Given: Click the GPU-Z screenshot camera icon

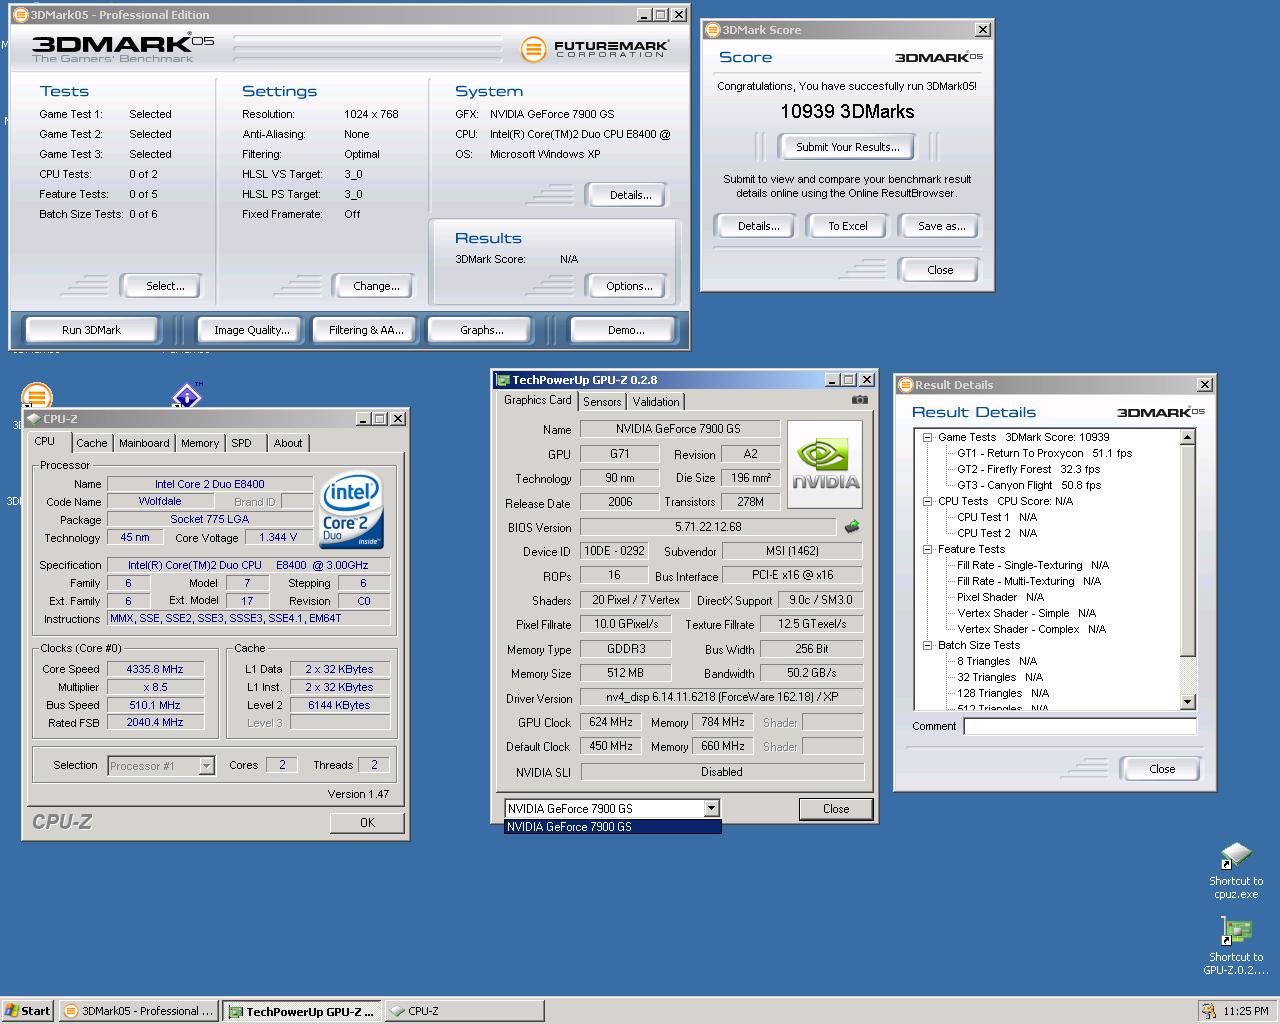Looking at the screenshot, I should 859,400.
